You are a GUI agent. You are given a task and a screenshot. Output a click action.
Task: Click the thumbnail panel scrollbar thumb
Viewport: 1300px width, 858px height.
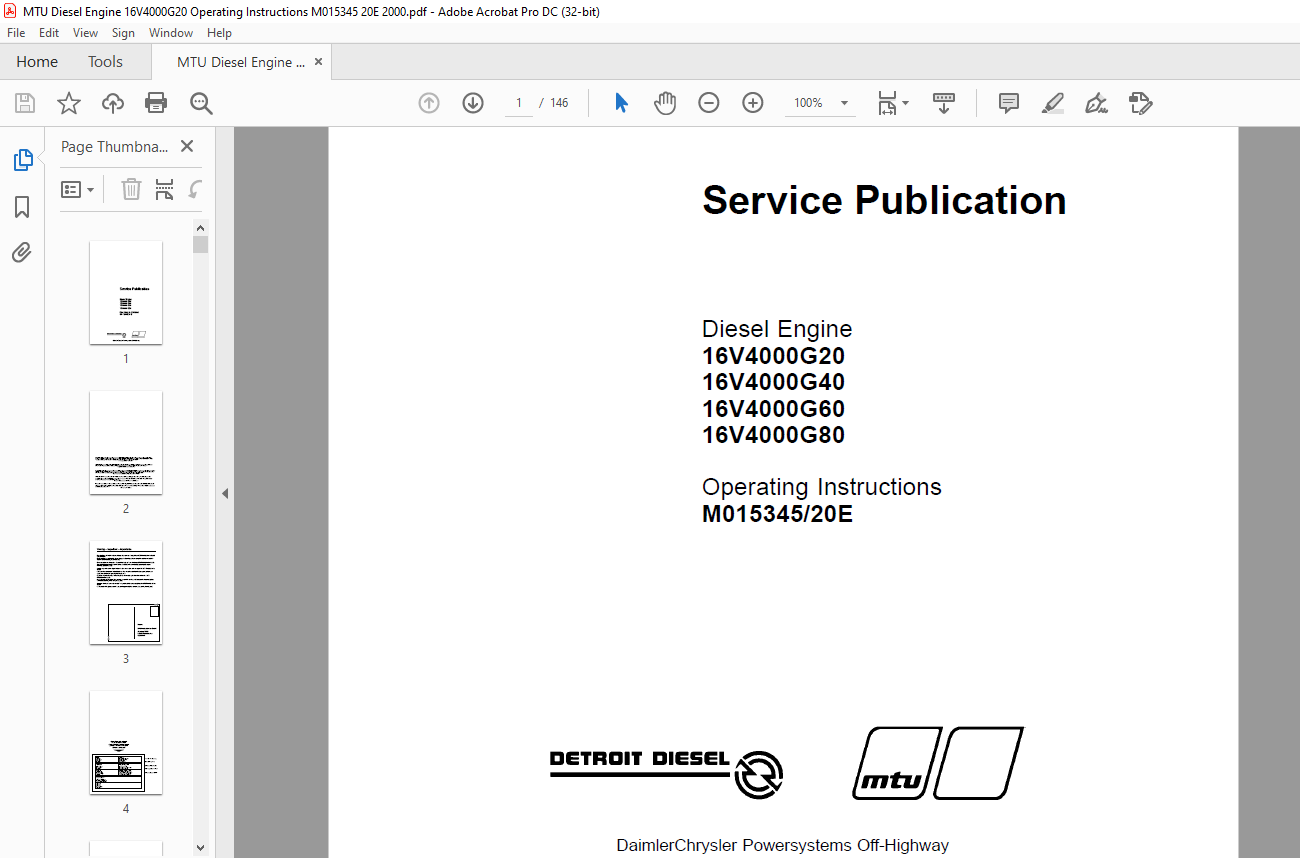point(201,245)
